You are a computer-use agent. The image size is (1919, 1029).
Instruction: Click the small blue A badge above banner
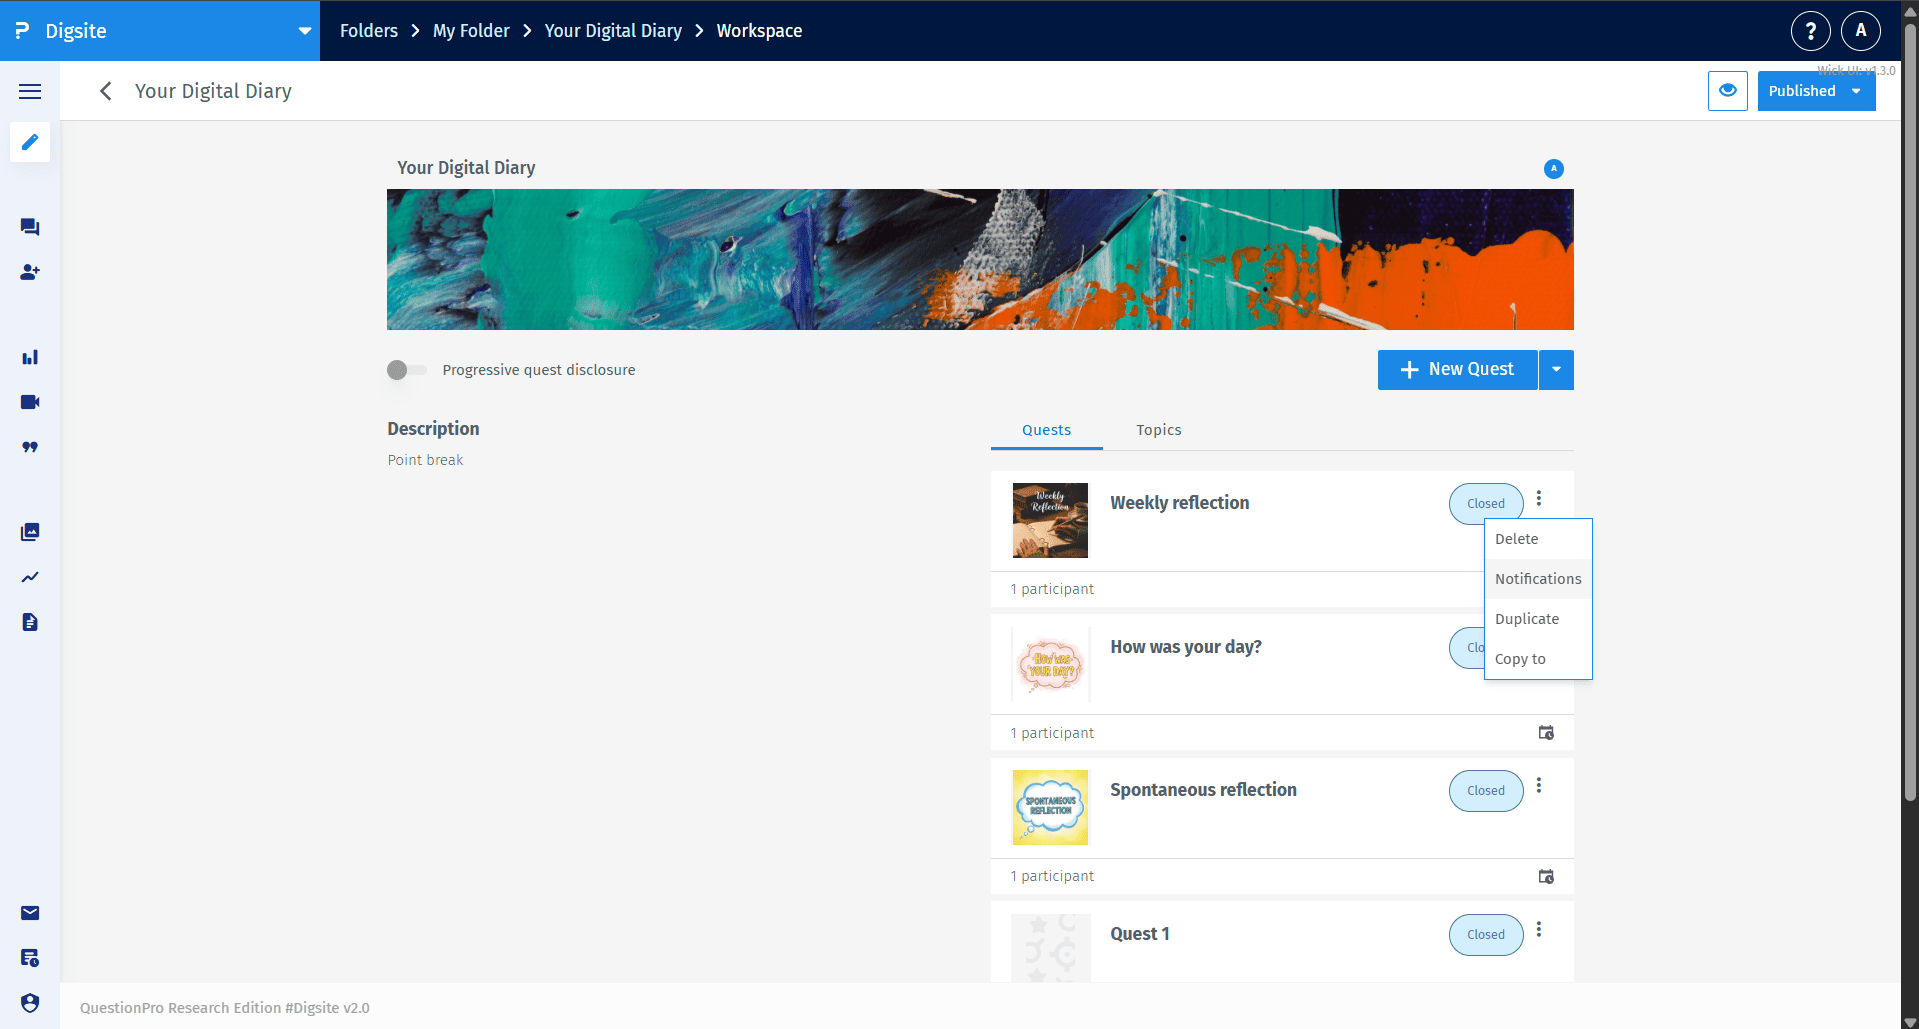tap(1553, 168)
